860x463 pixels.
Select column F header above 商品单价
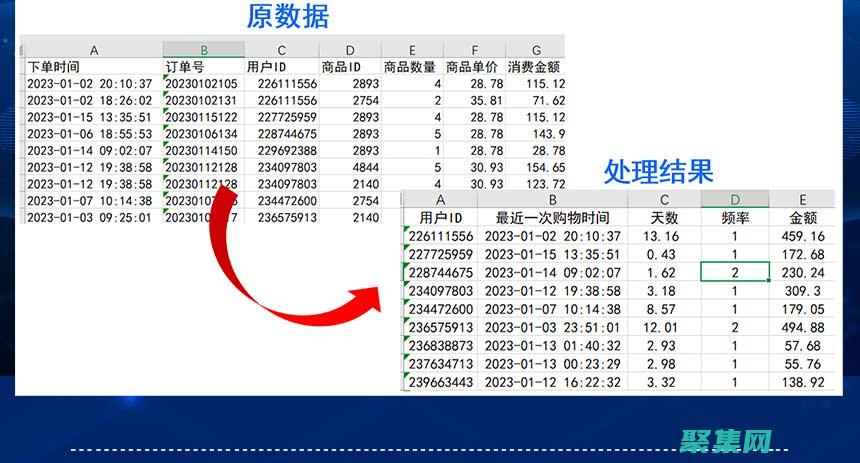point(474,50)
